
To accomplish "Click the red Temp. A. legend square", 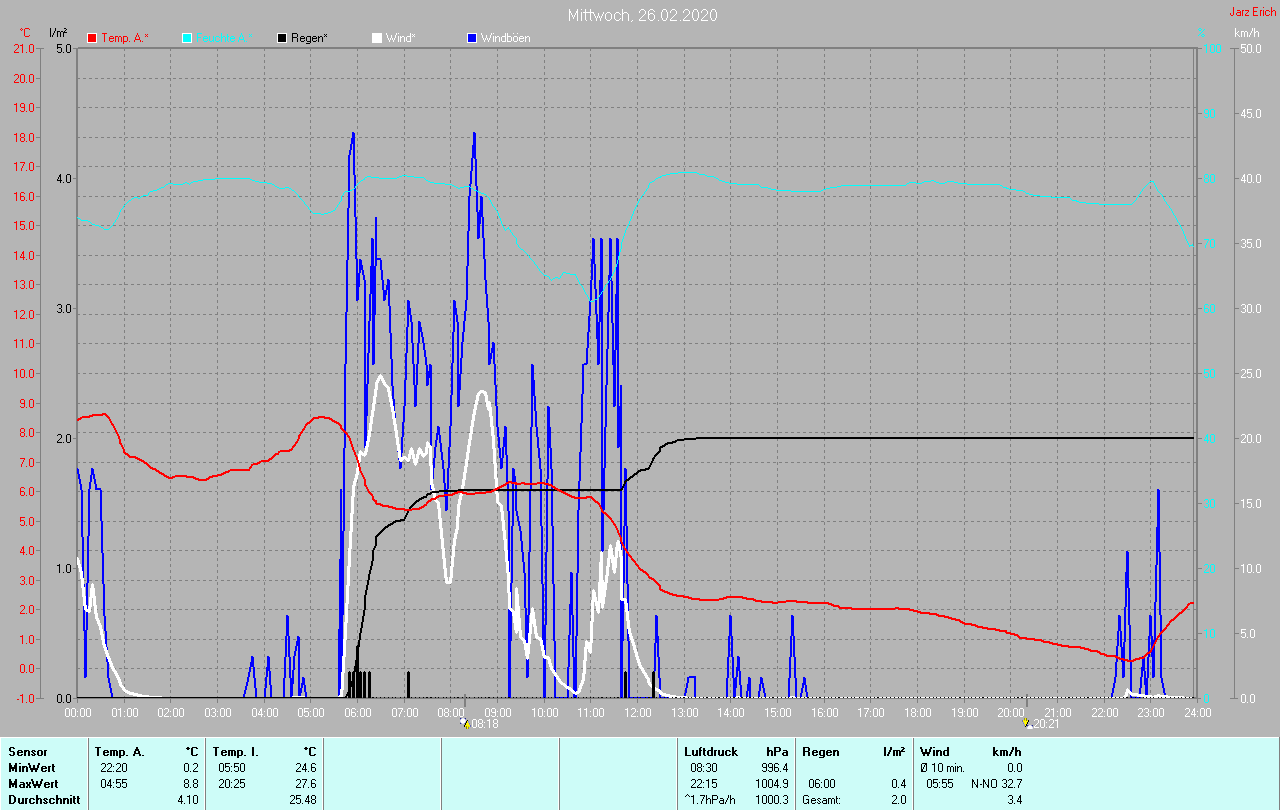I will (93, 38).
